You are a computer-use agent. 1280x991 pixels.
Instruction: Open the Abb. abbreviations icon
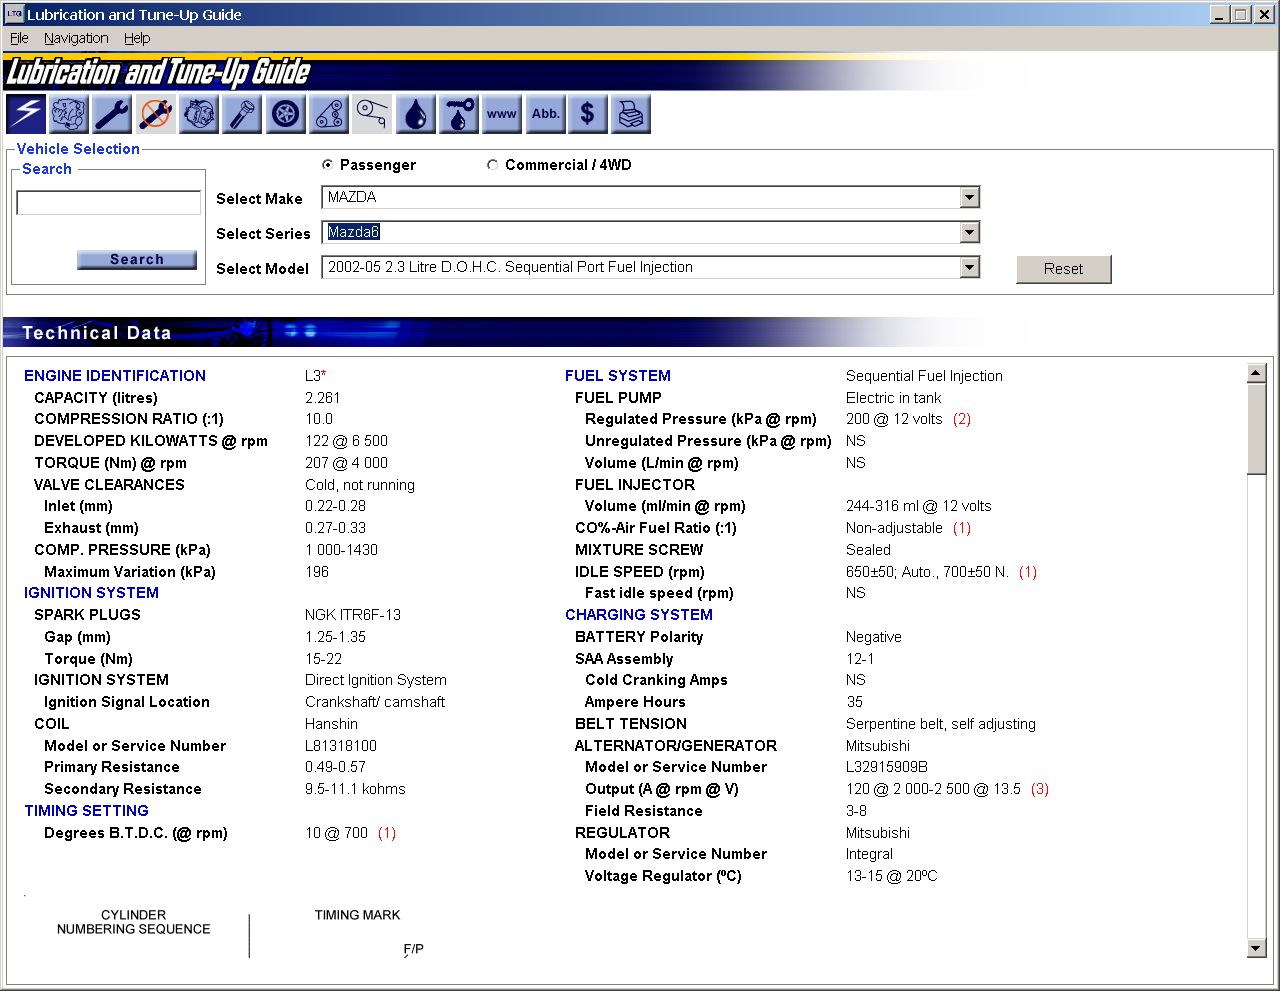coord(545,114)
